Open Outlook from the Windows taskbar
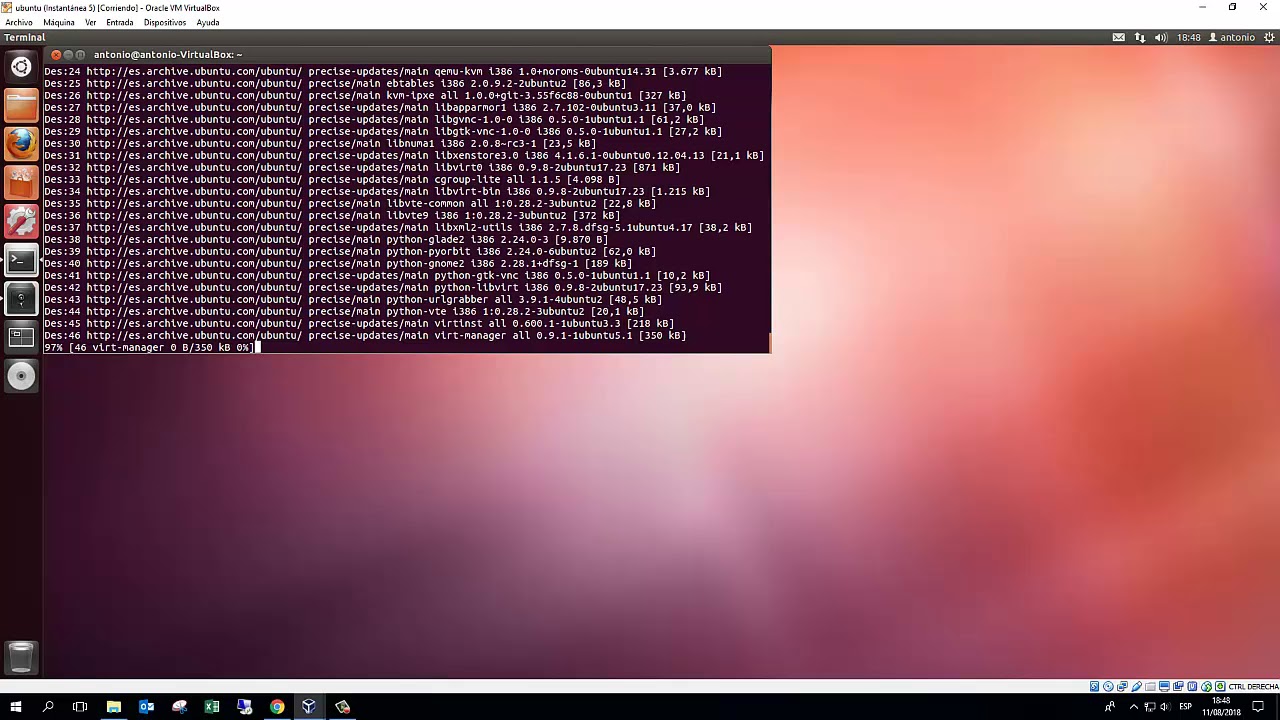 point(146,707)
